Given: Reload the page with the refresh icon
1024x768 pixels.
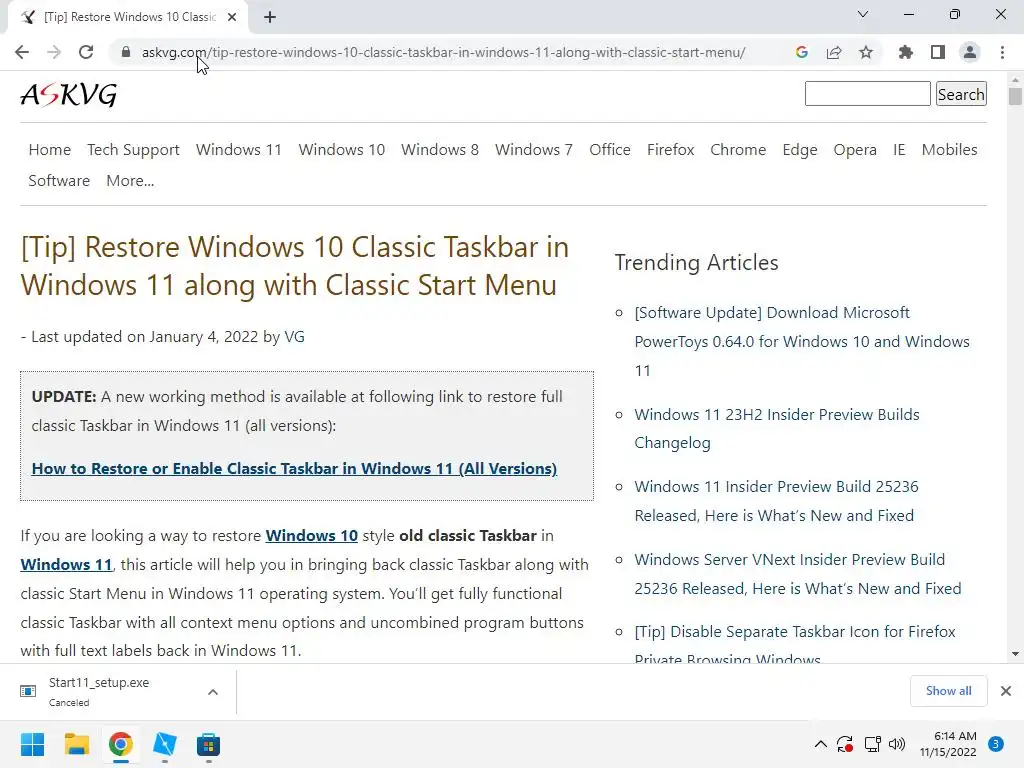Looking at the screenshot, I should coord(86,52).
